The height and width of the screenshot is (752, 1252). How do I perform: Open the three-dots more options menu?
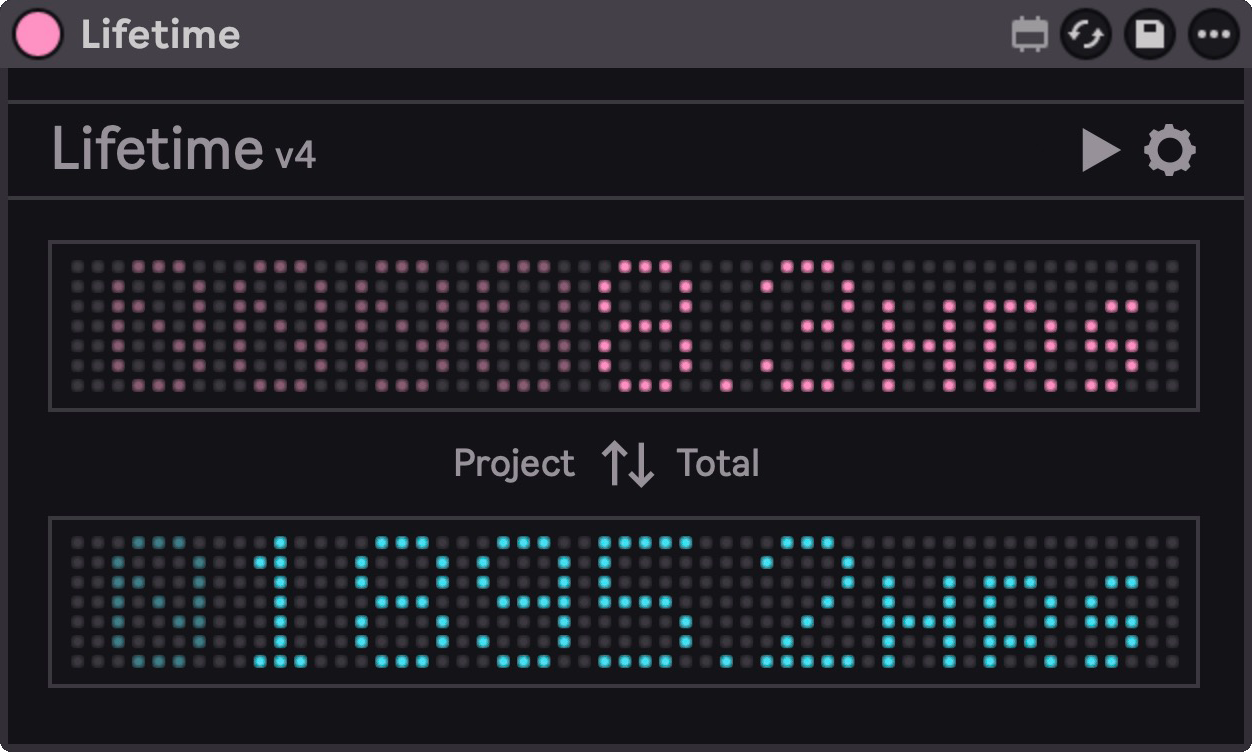point(1213,35)
